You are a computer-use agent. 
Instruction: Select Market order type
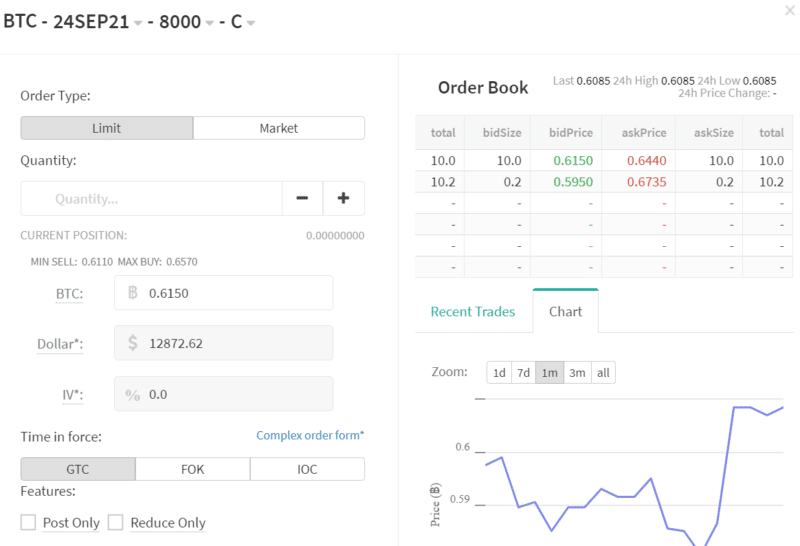pos(279,128)
